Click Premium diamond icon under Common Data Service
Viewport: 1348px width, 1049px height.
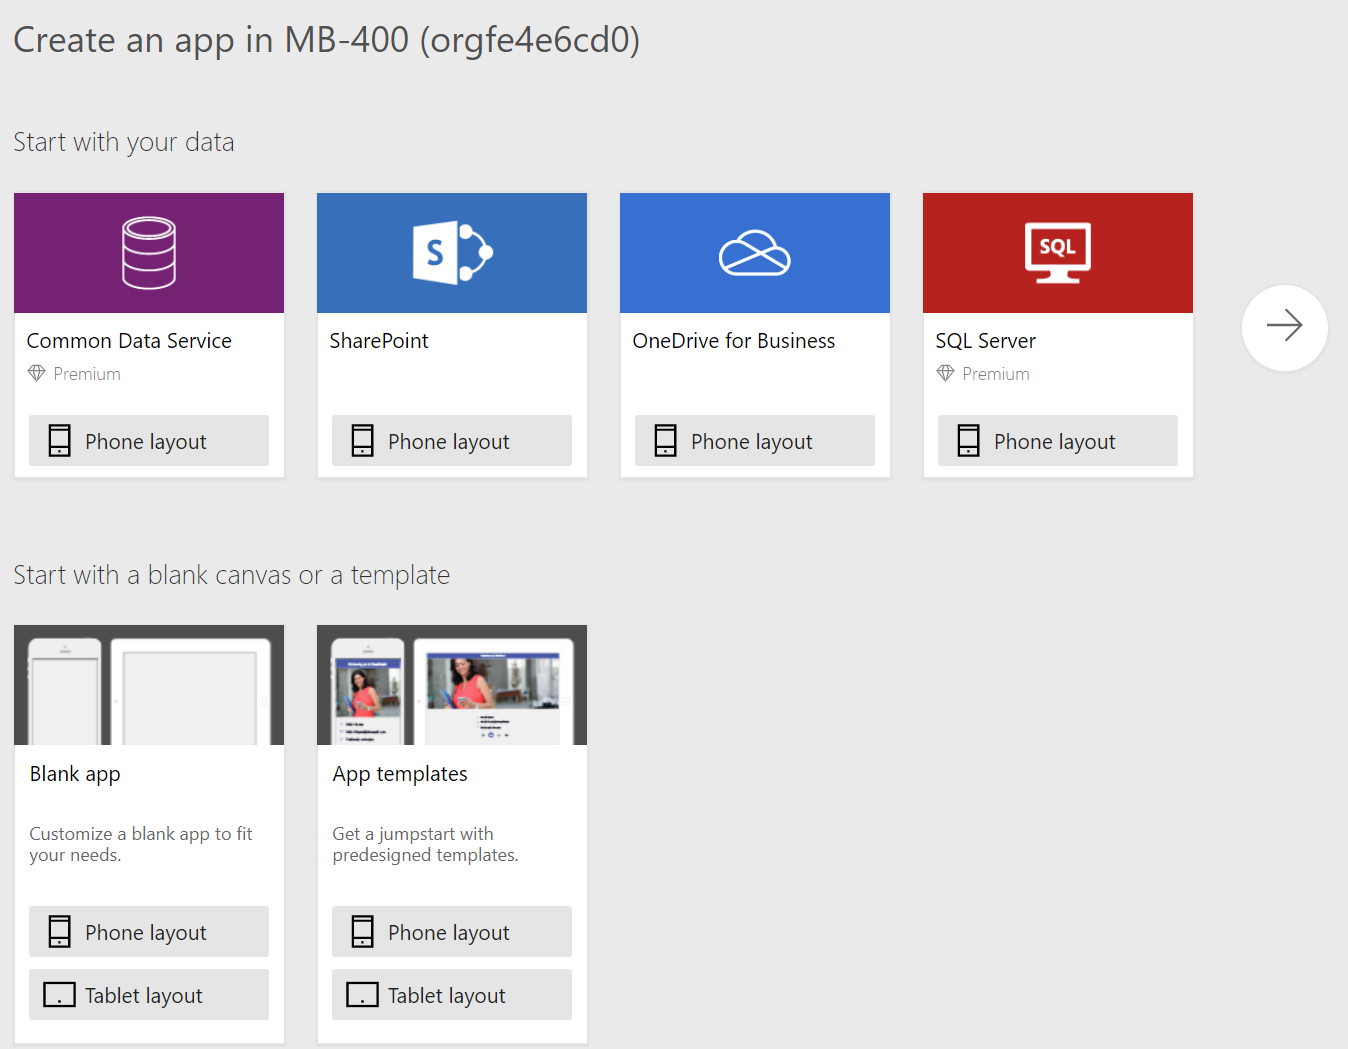(x=37, y=374)
